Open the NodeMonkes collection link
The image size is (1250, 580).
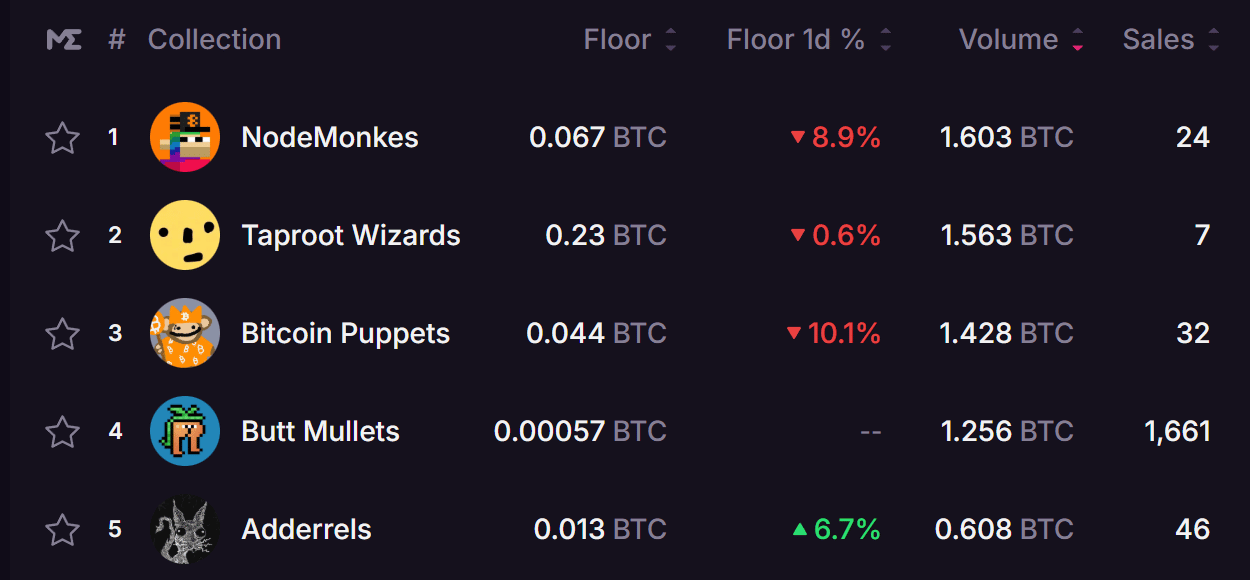(x=330, y=137)
